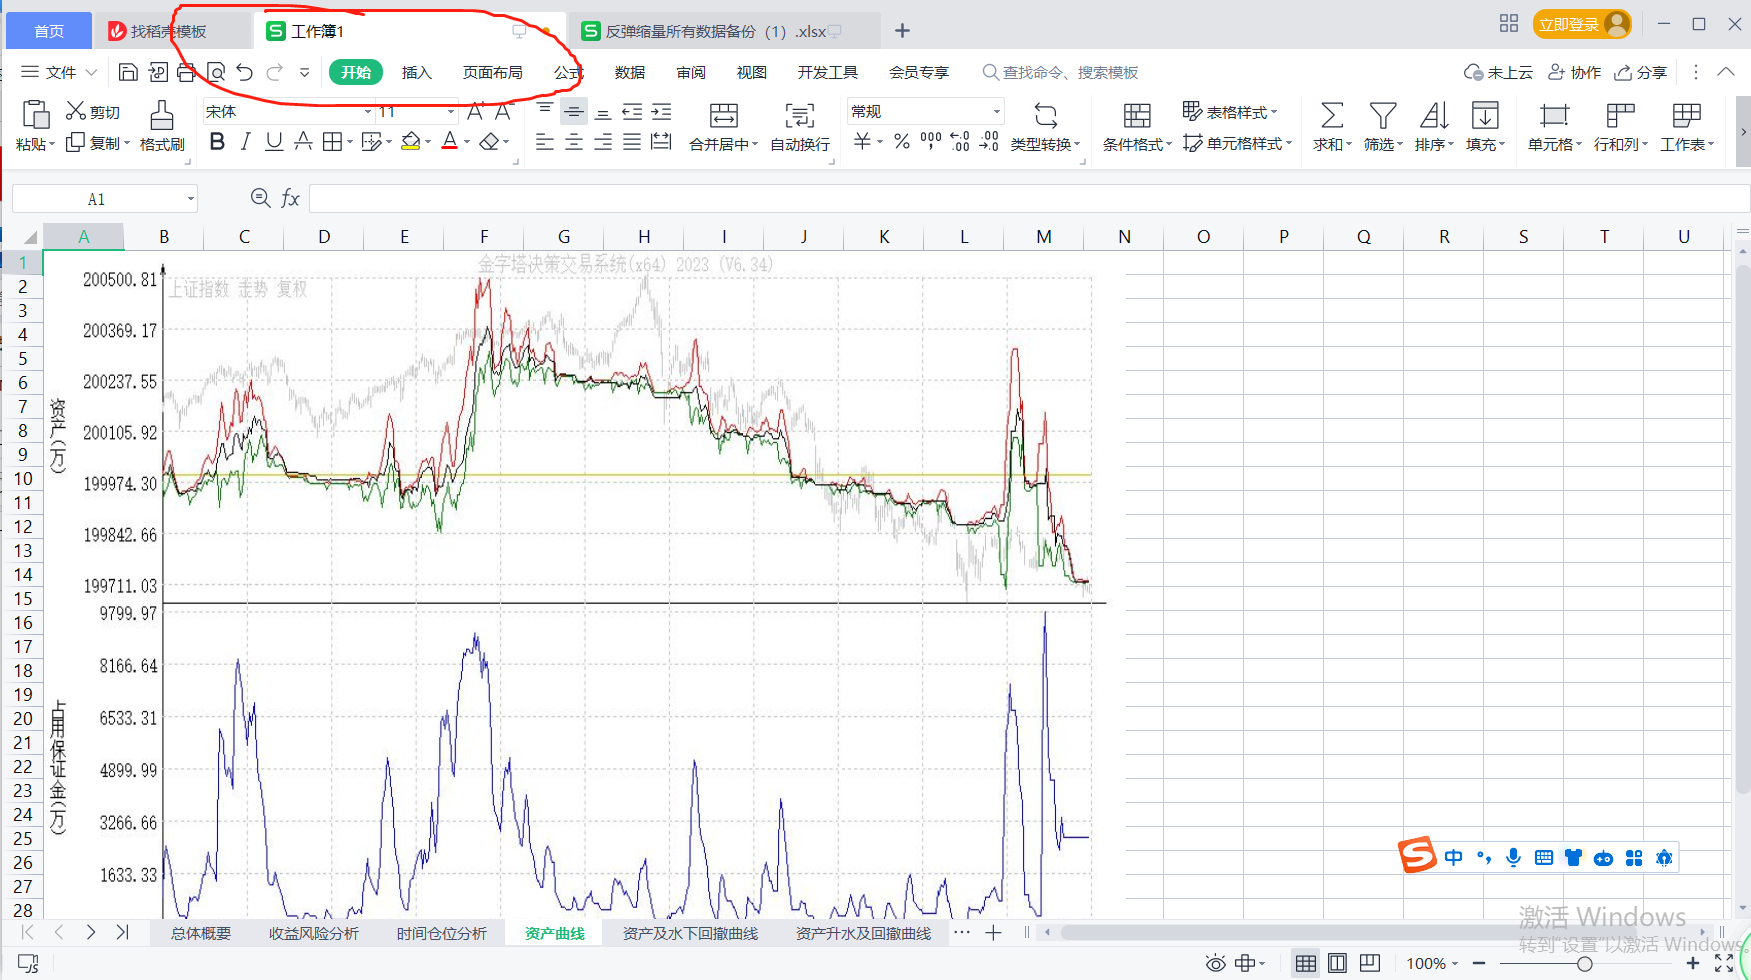The image size is (1751, 980).
Task: Click the fx insert function icon
Action: [x=290, y=199]
